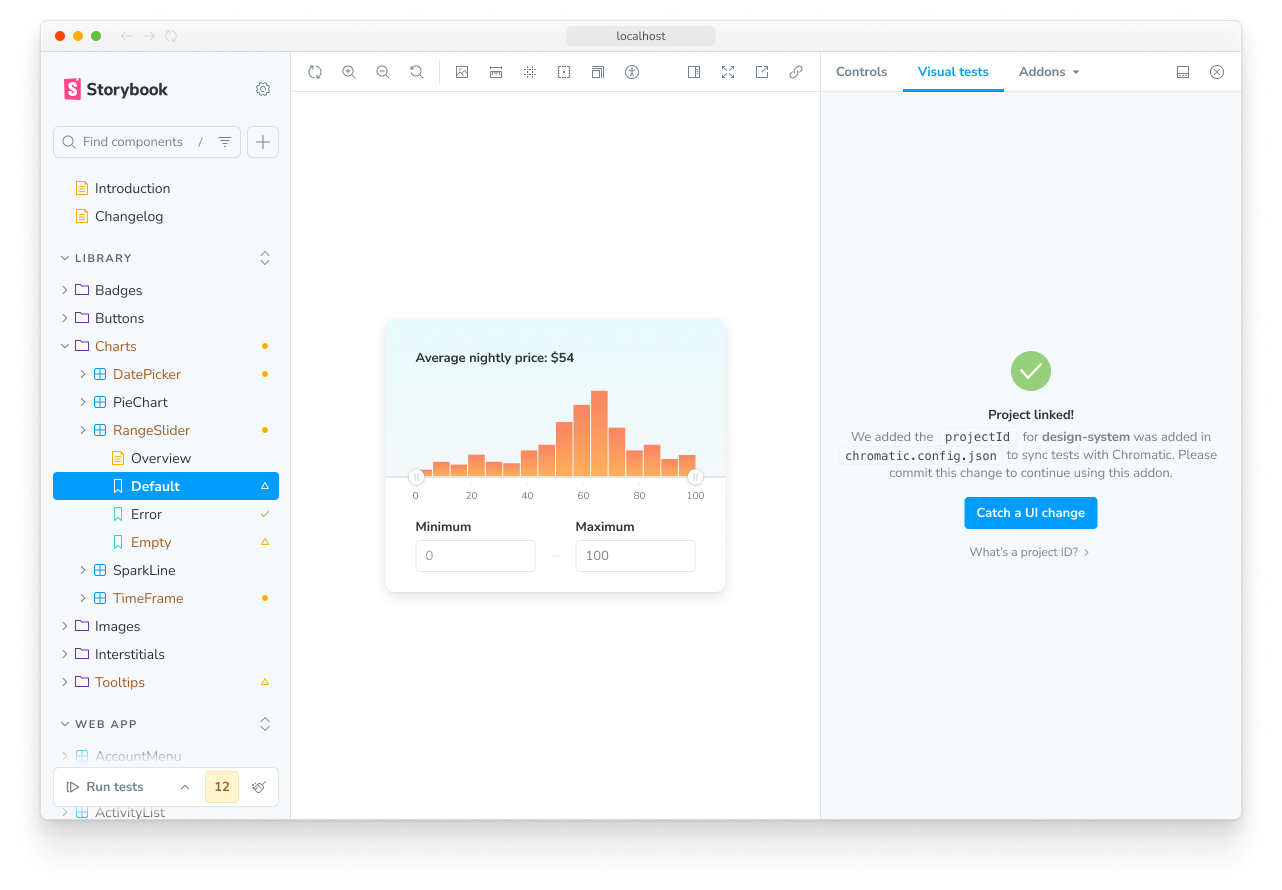Toggle outlines on the preview
The image size is (1282, 890).
click(x=564, y=72)
